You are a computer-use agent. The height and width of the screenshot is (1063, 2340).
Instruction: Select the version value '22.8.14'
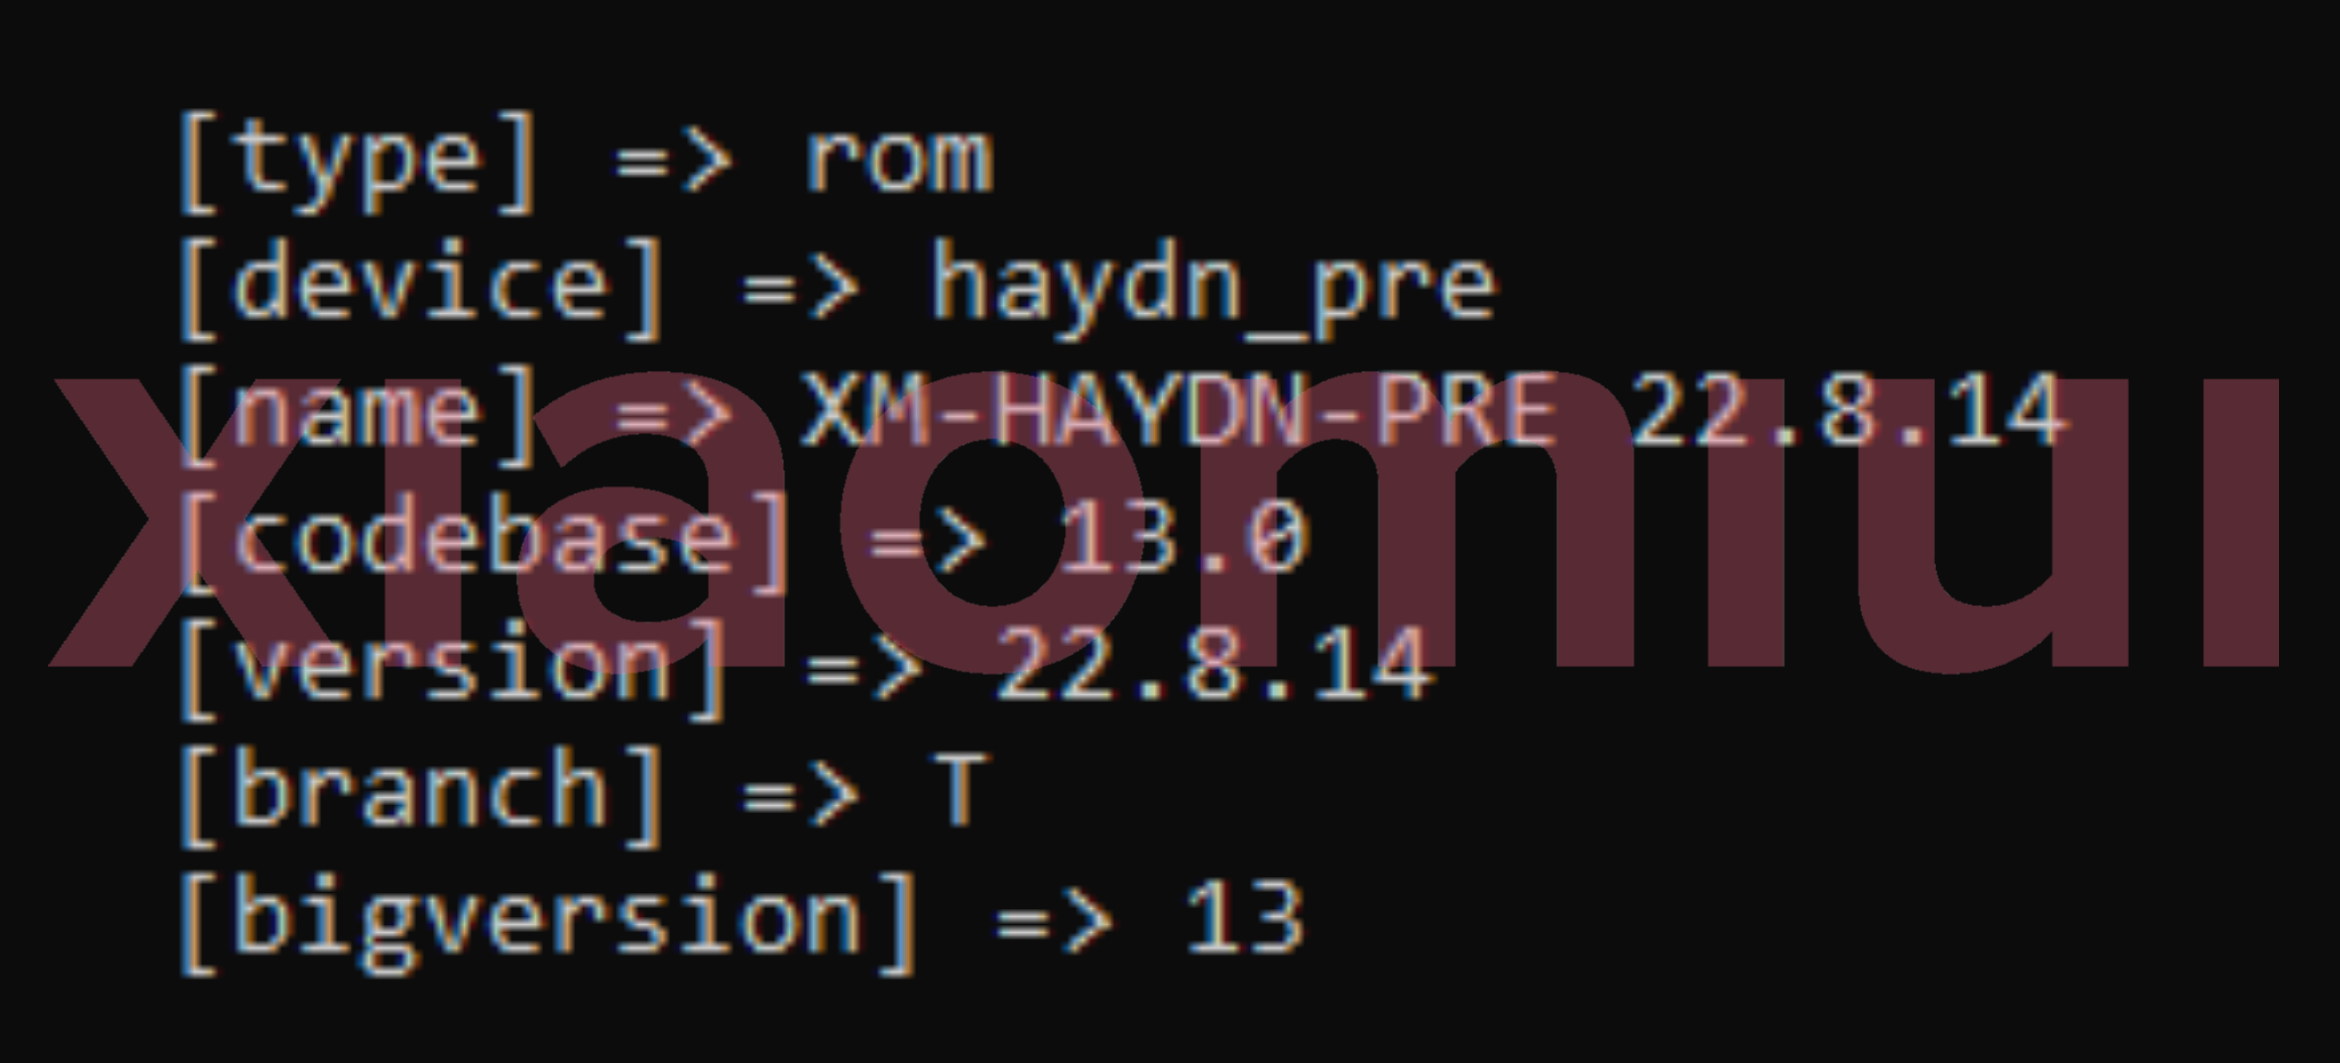(1214, 664)
